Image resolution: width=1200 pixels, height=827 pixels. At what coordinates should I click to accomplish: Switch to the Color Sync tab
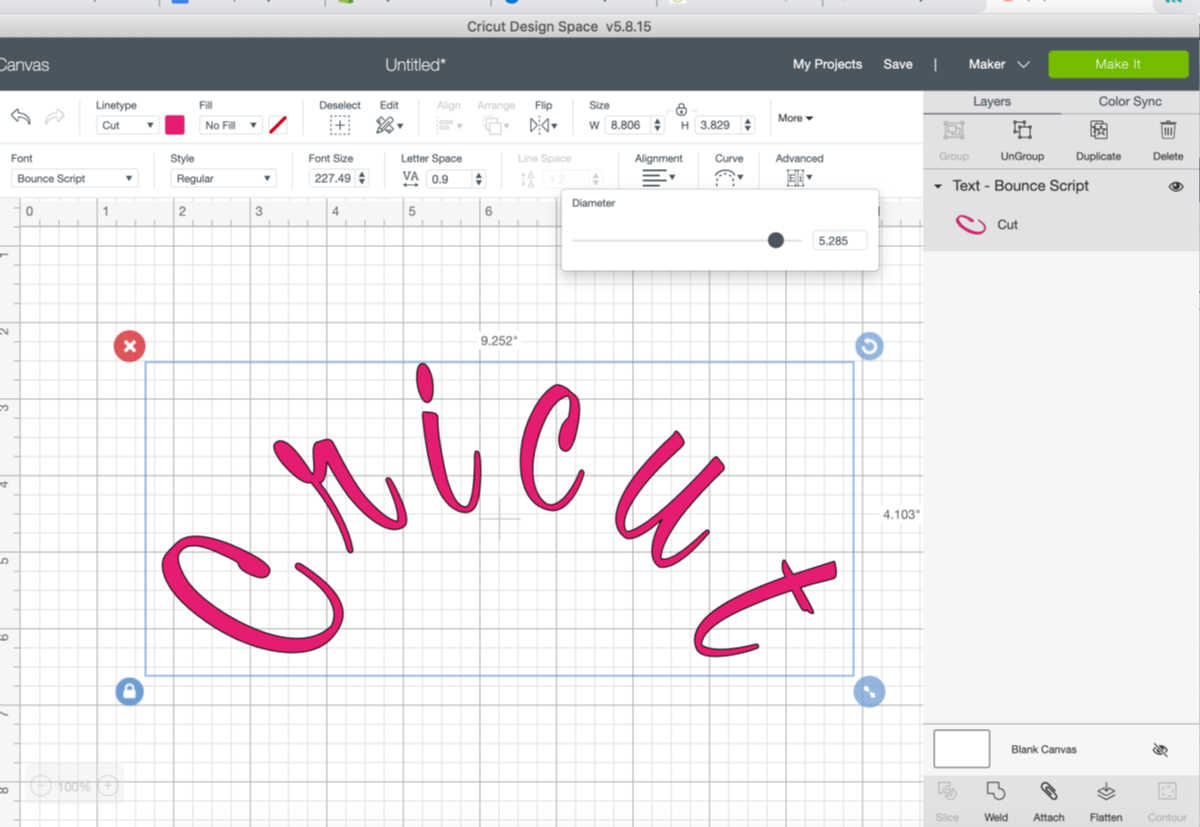click(1130, 101)
